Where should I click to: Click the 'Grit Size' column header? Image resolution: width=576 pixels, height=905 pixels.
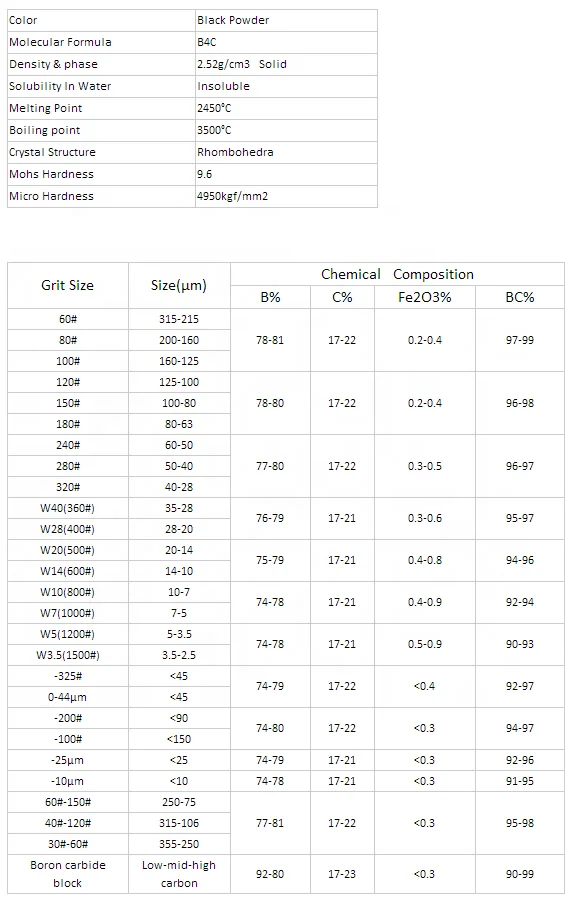pyautogui.click(x=68, y=285)
